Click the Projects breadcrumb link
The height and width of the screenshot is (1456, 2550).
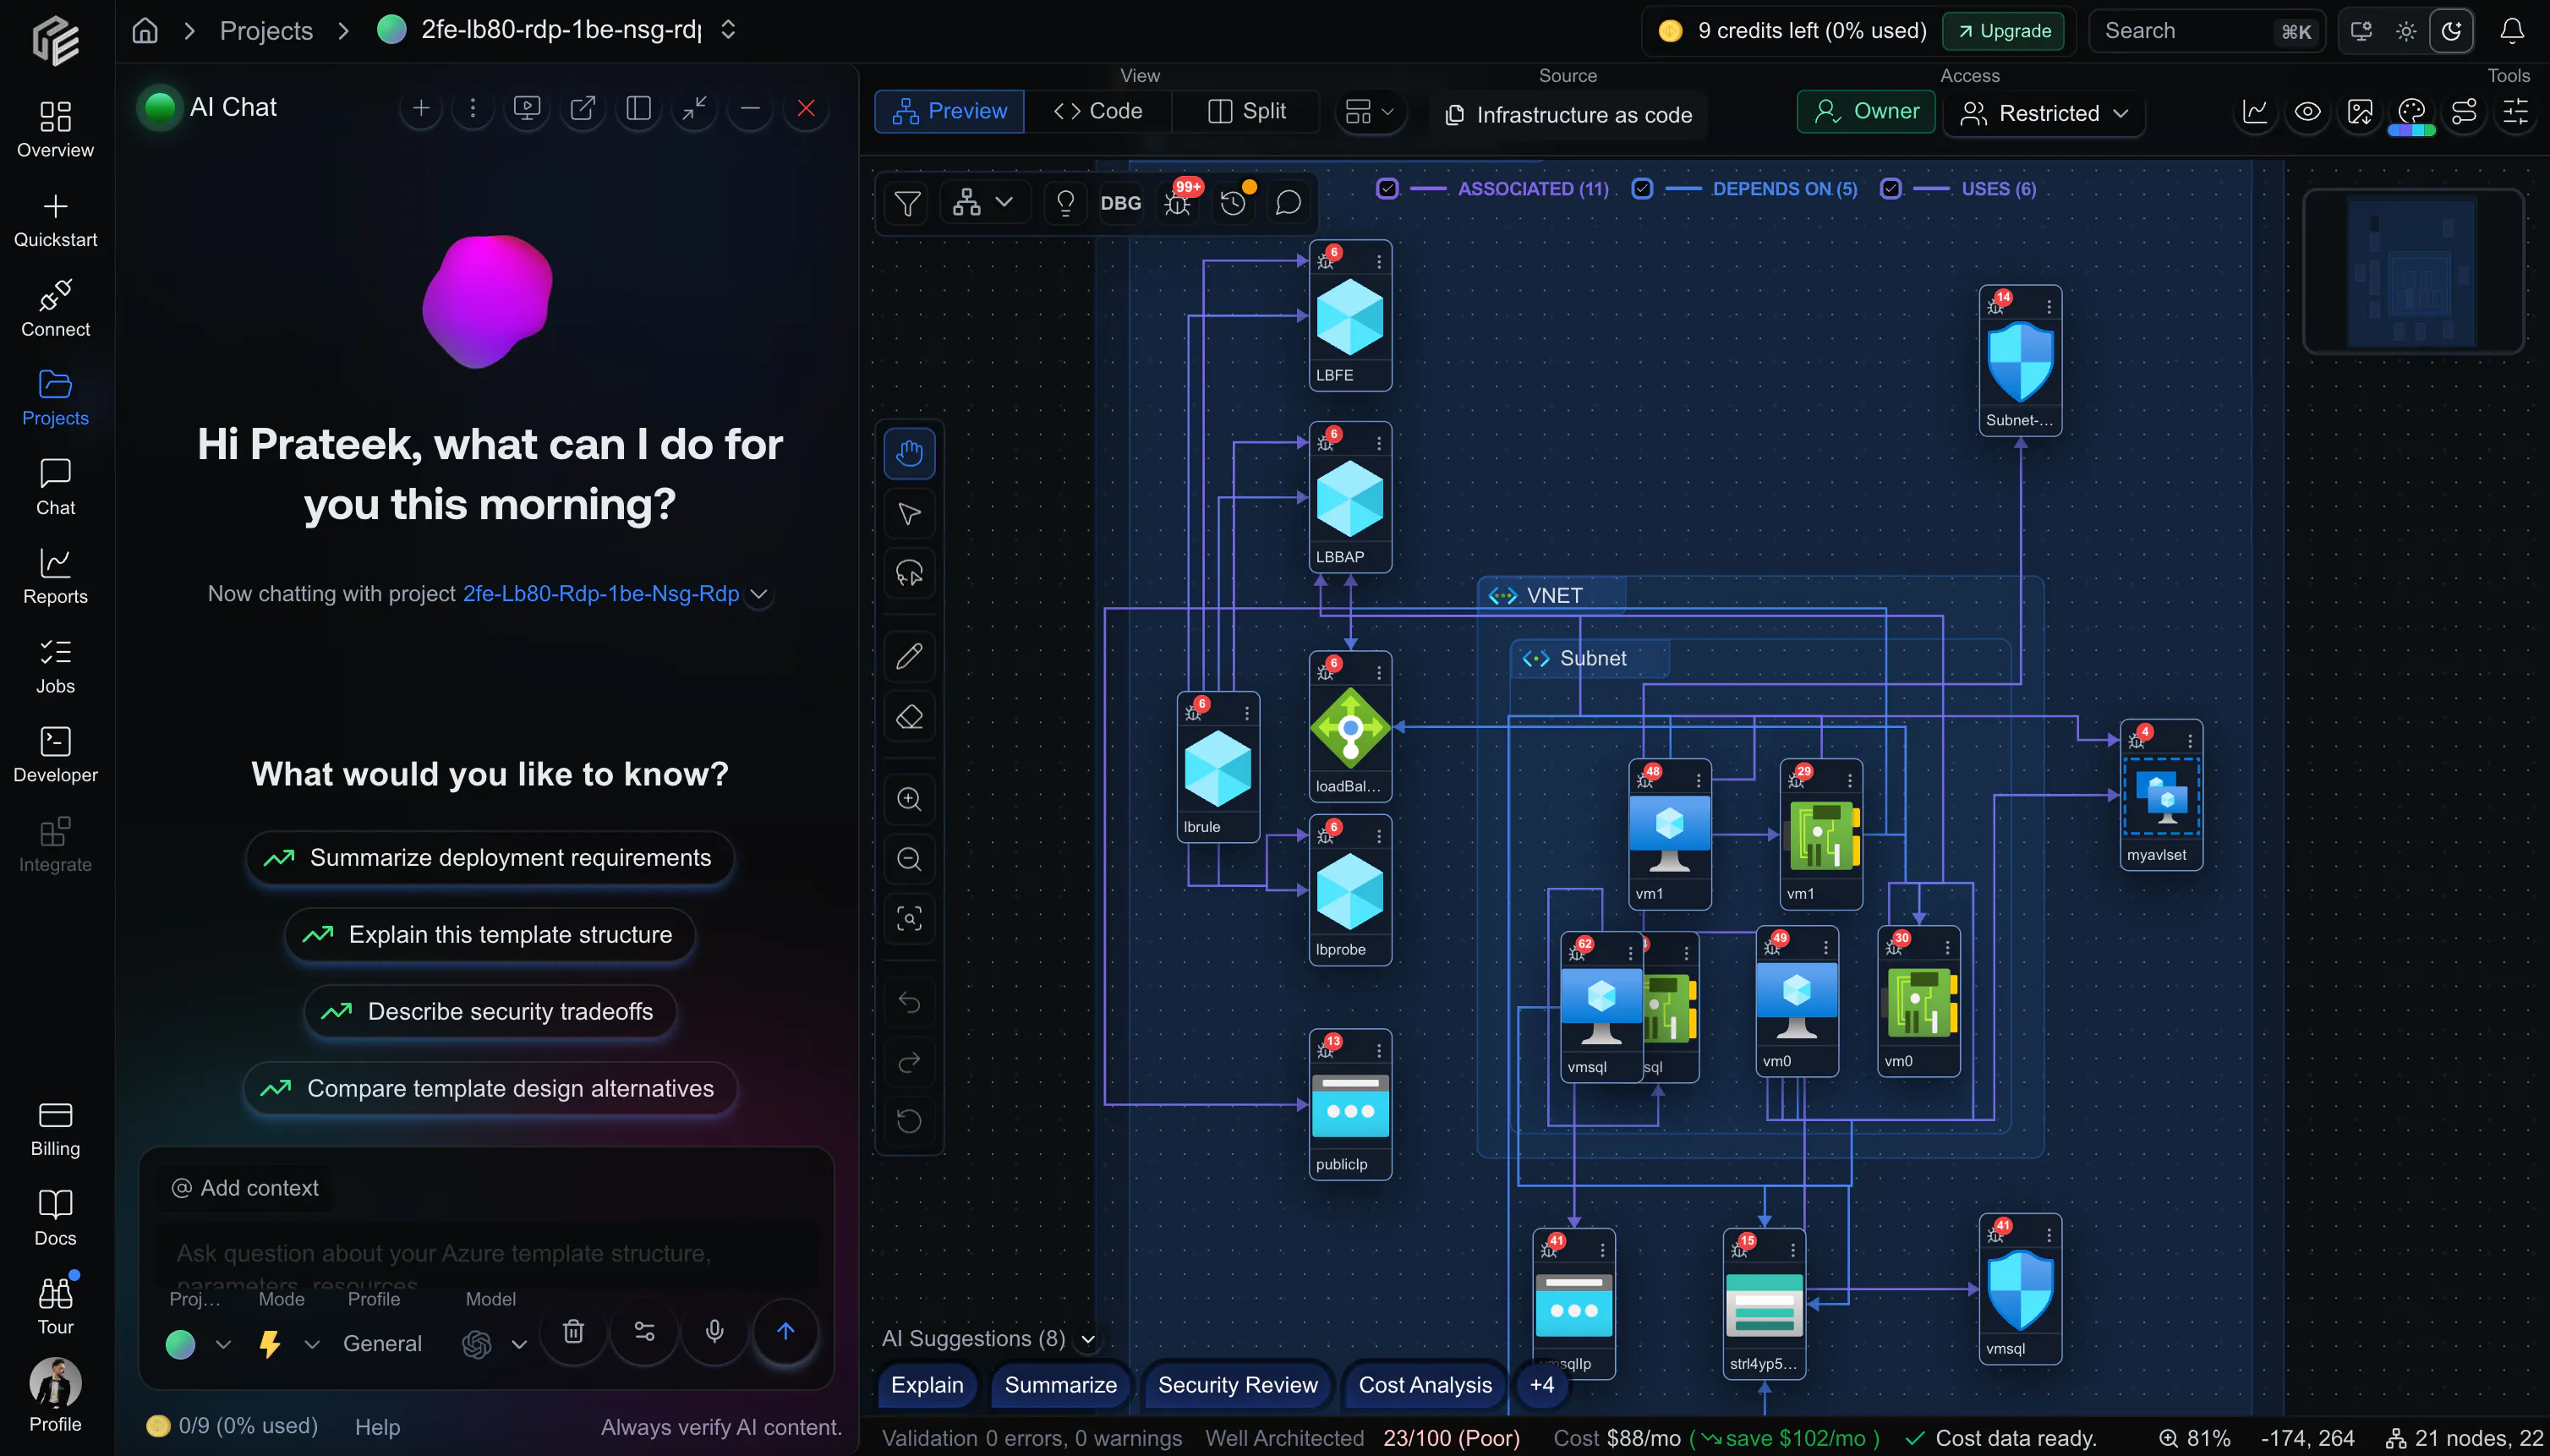point(266,31)
